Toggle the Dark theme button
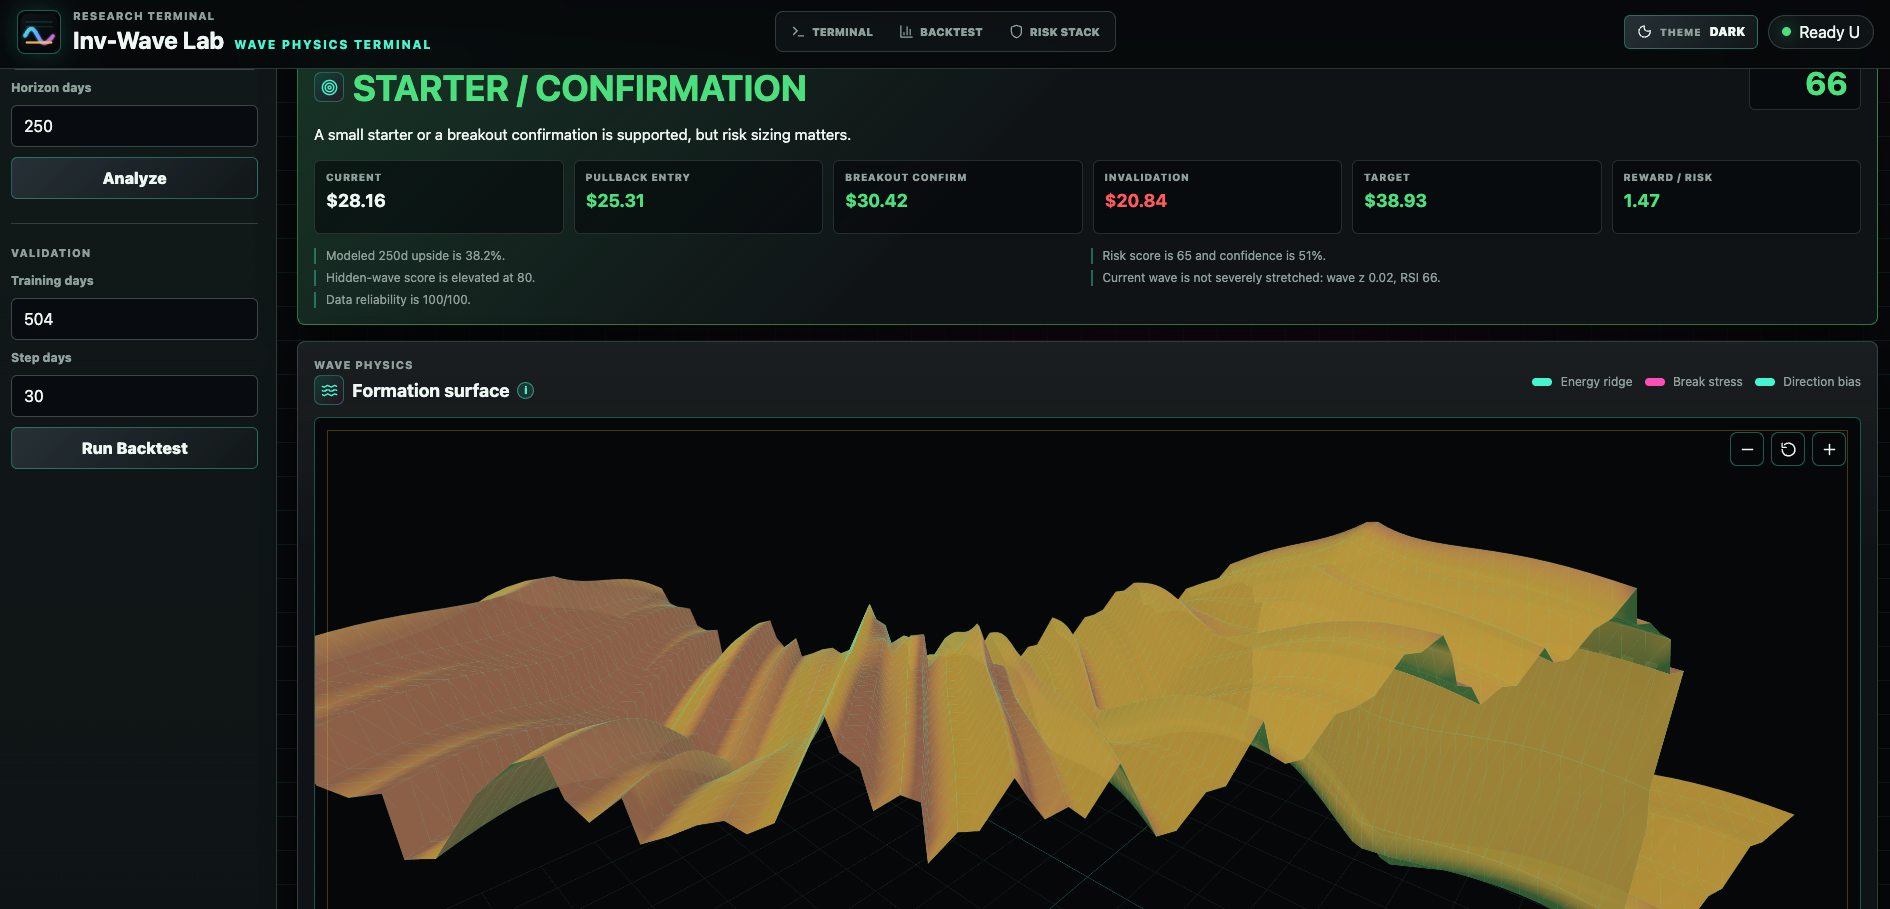Viewport: 1890px width, 909px height. click(x=1691, y=32)
